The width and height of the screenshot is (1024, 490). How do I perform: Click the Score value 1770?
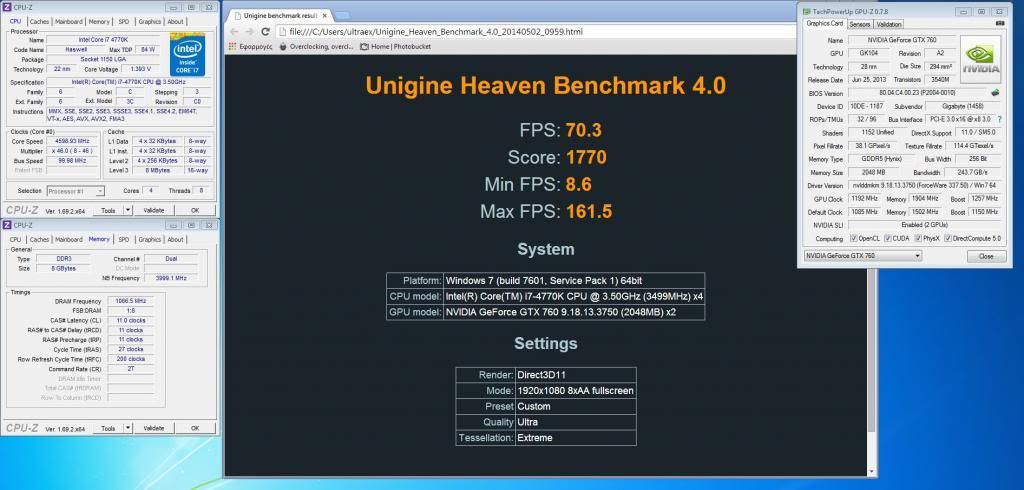(586, 157)
